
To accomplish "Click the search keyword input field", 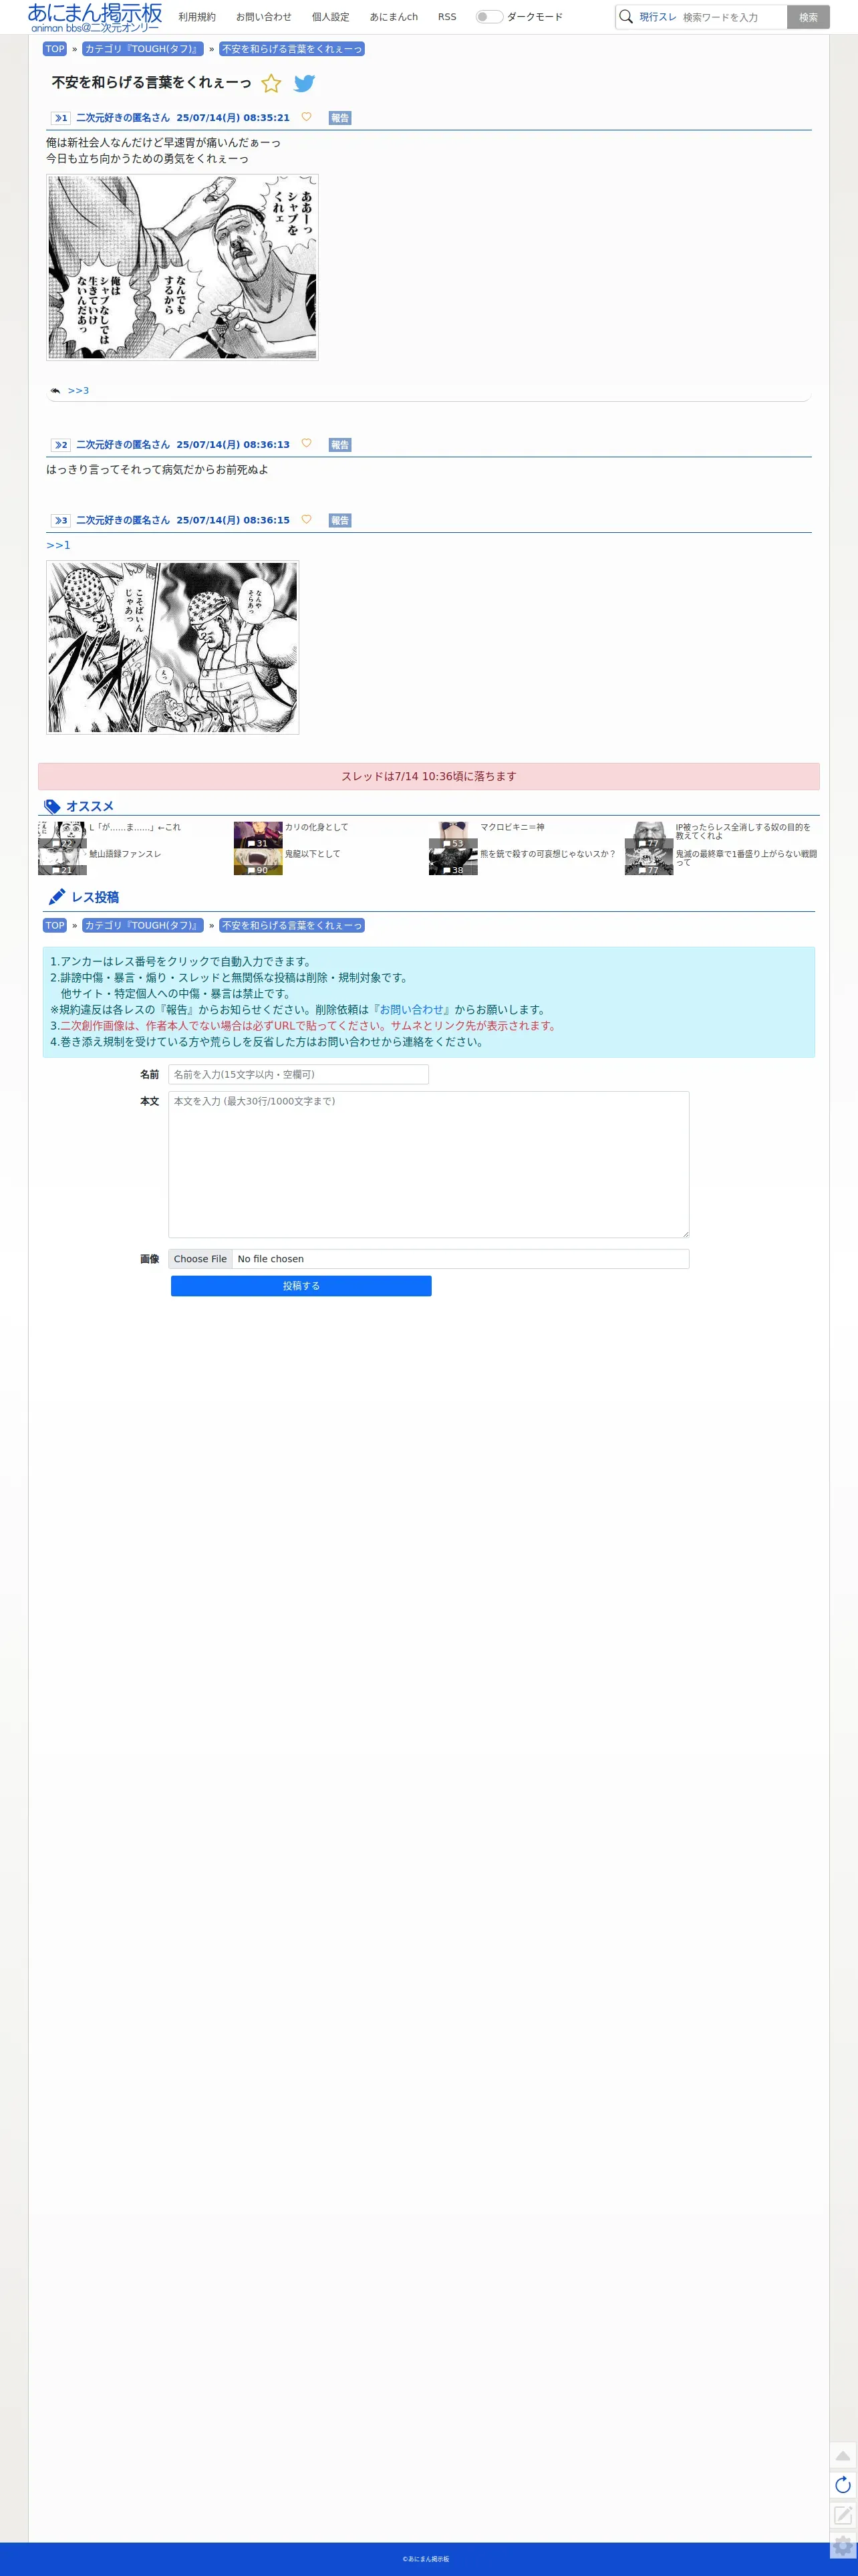I will [x=732, y=17].
